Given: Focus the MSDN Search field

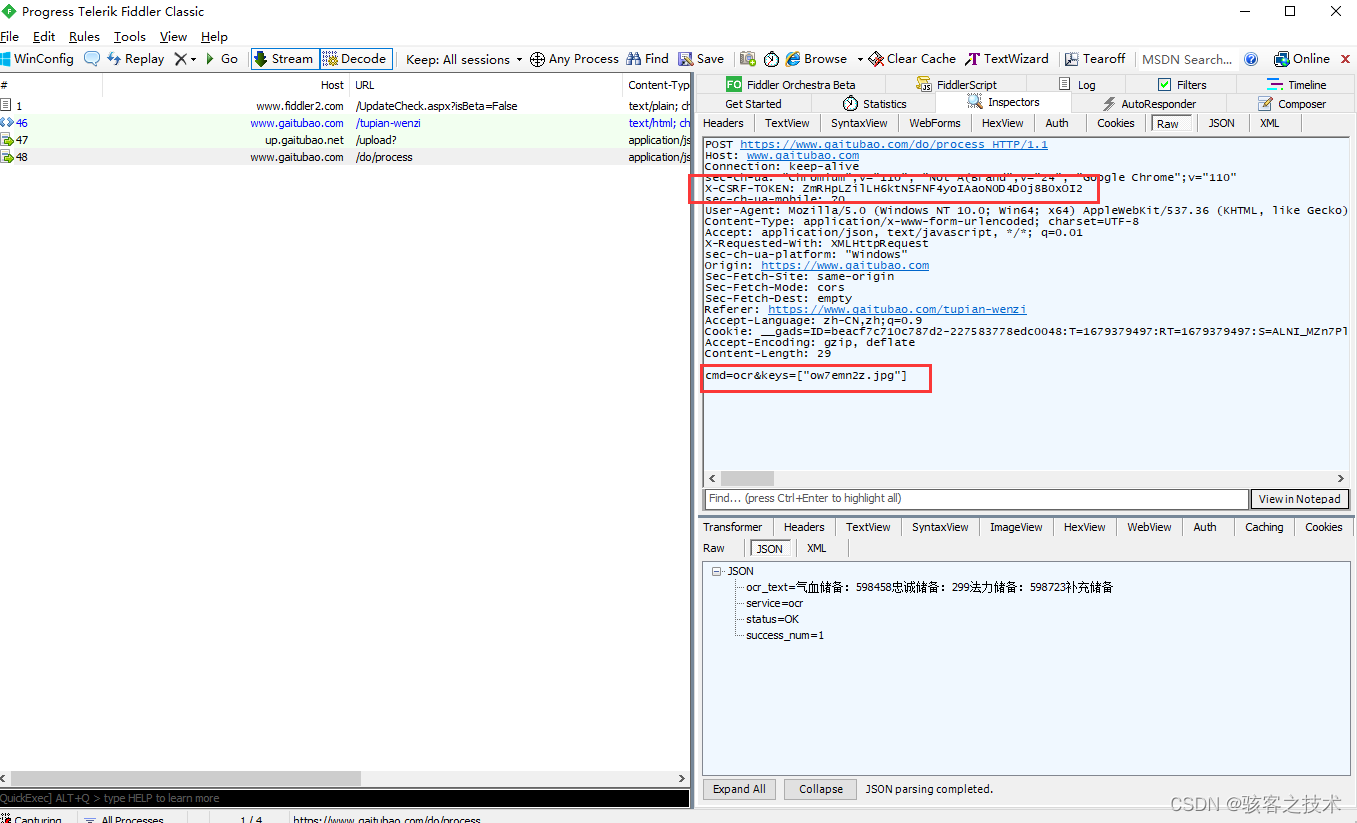Looking at the screenshot, I should (1187, 59).
